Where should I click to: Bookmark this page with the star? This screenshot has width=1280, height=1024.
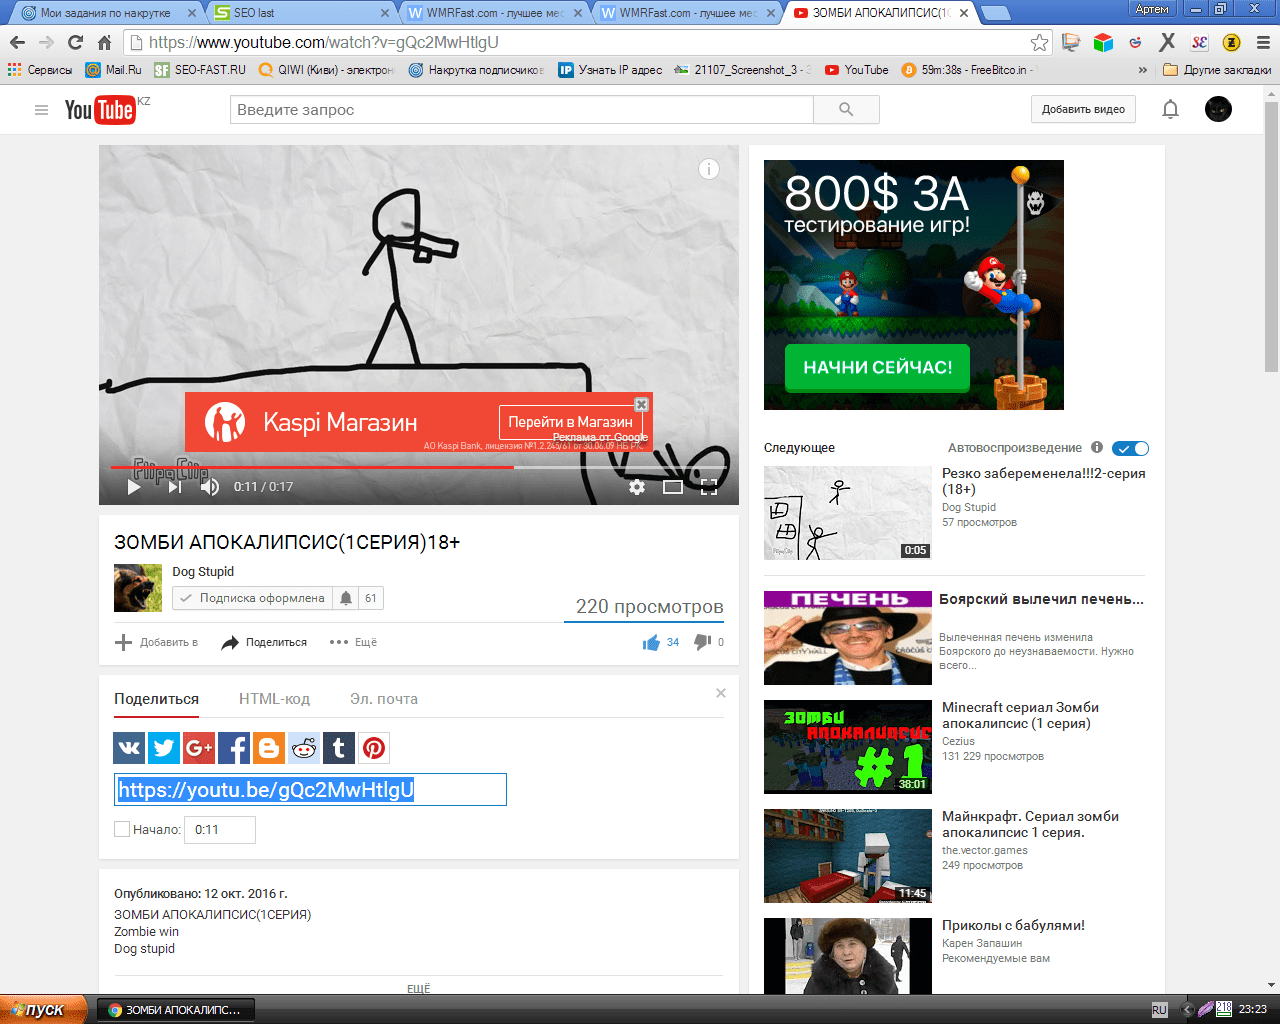click(1040, 42)
